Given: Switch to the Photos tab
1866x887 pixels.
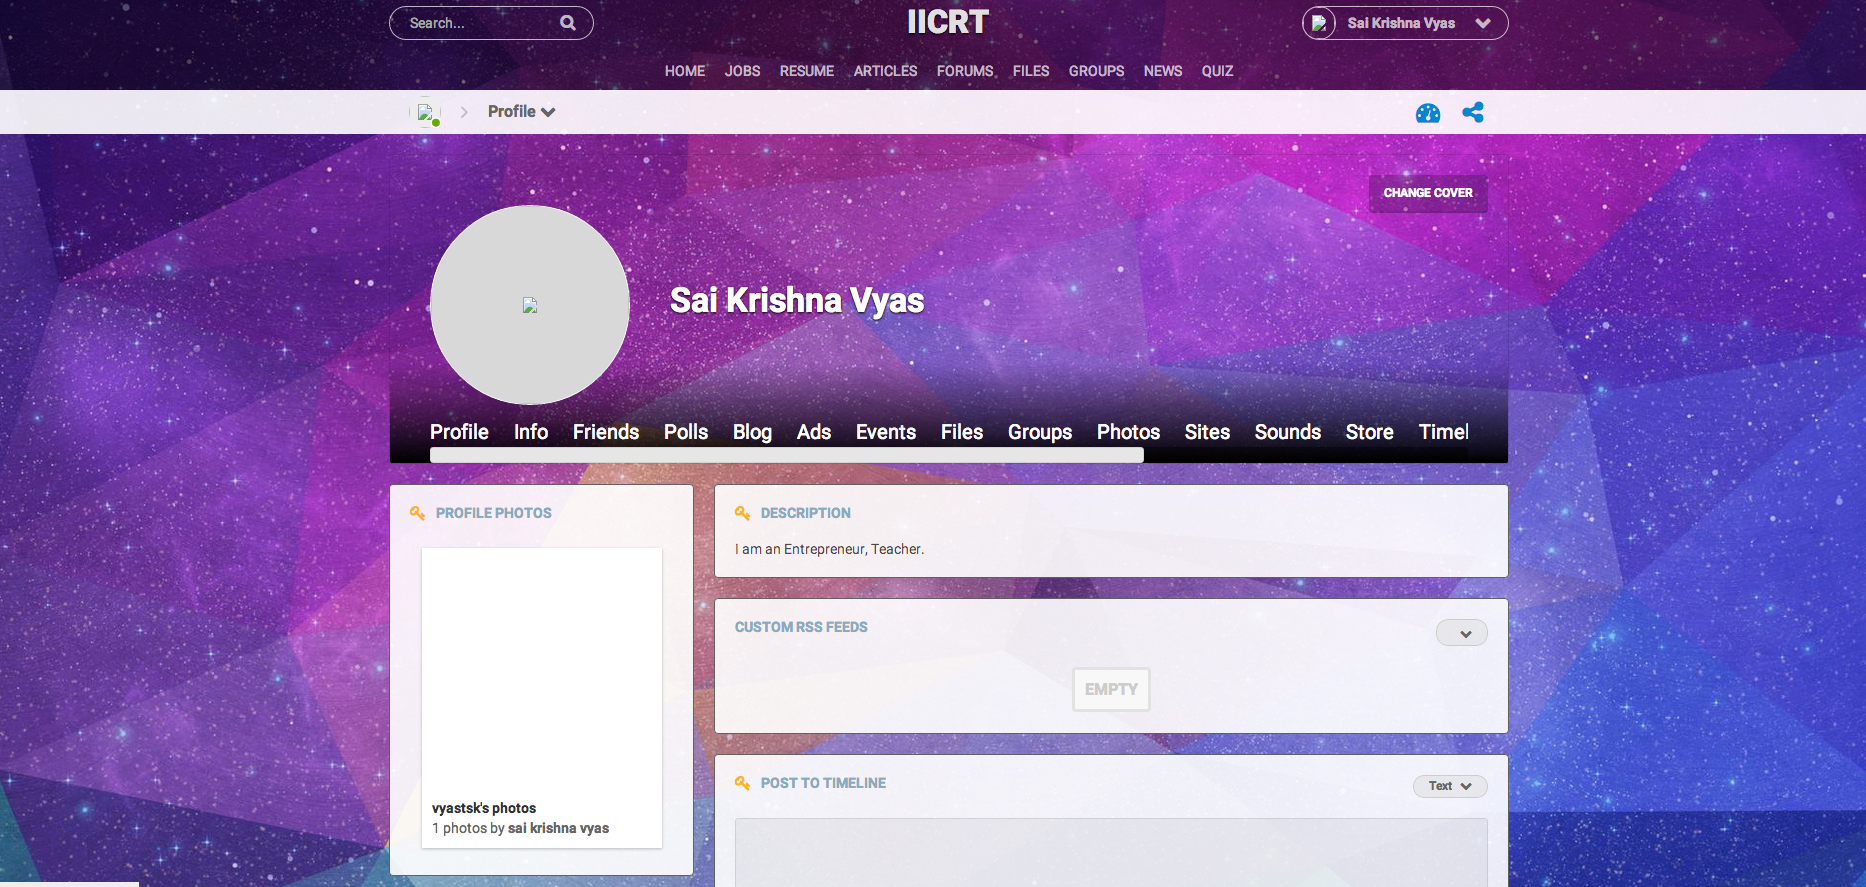Looking at the screenshot, I should (1128, 432).
